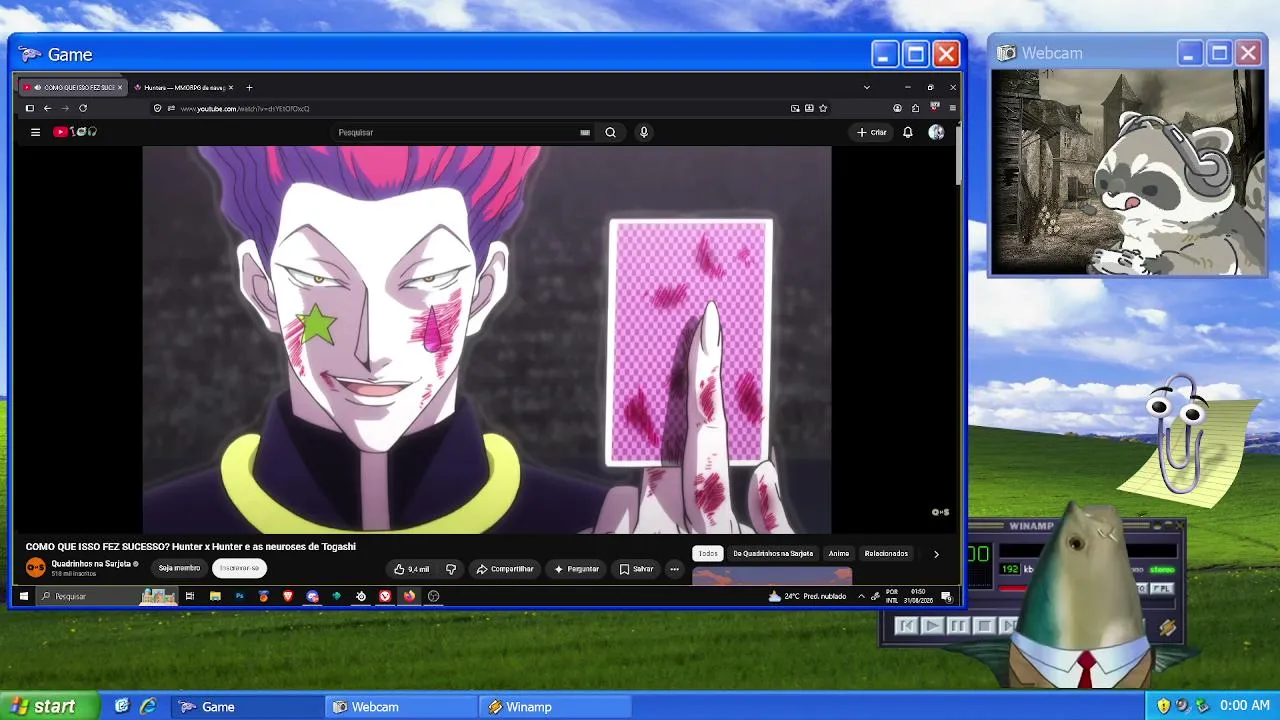Viewport: 1280px width, 720px height.
Task: Share the video via Compartilhar
Action: tap(504, 569)
